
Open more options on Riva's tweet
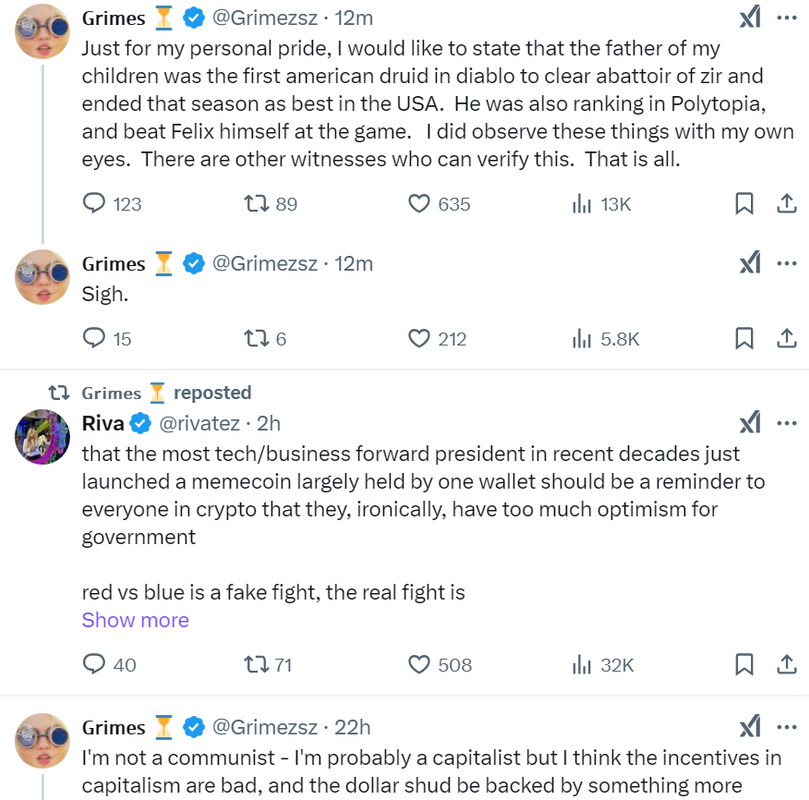tap(786, 423)
